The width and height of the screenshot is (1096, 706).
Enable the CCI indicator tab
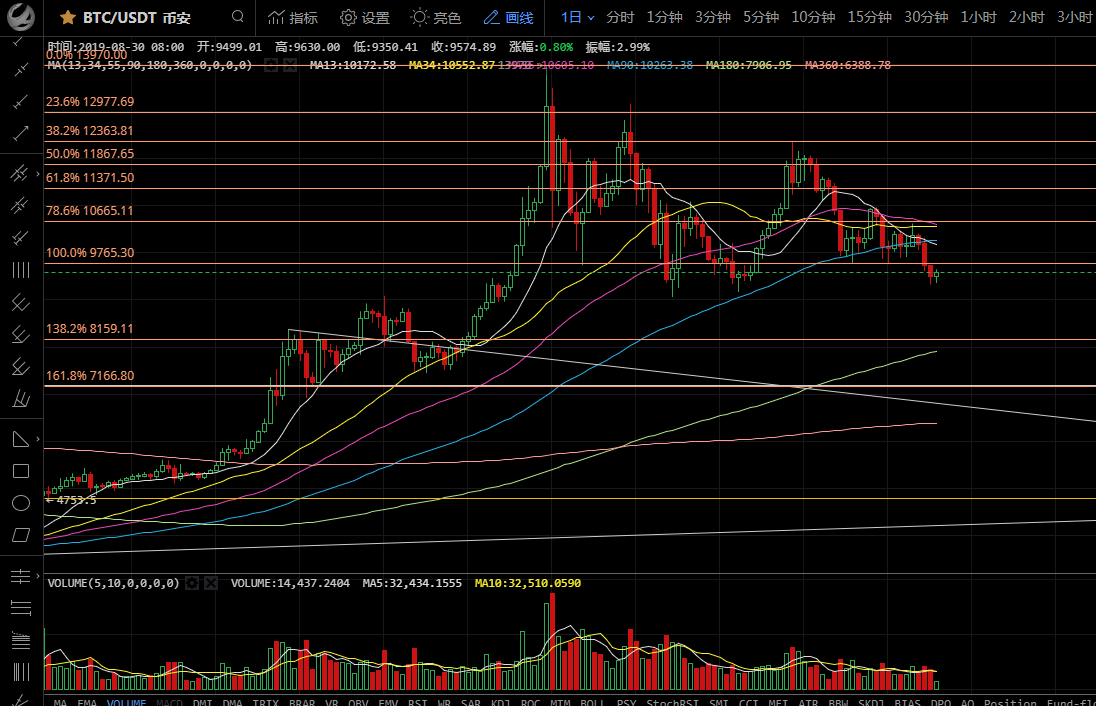click(749, 702)
